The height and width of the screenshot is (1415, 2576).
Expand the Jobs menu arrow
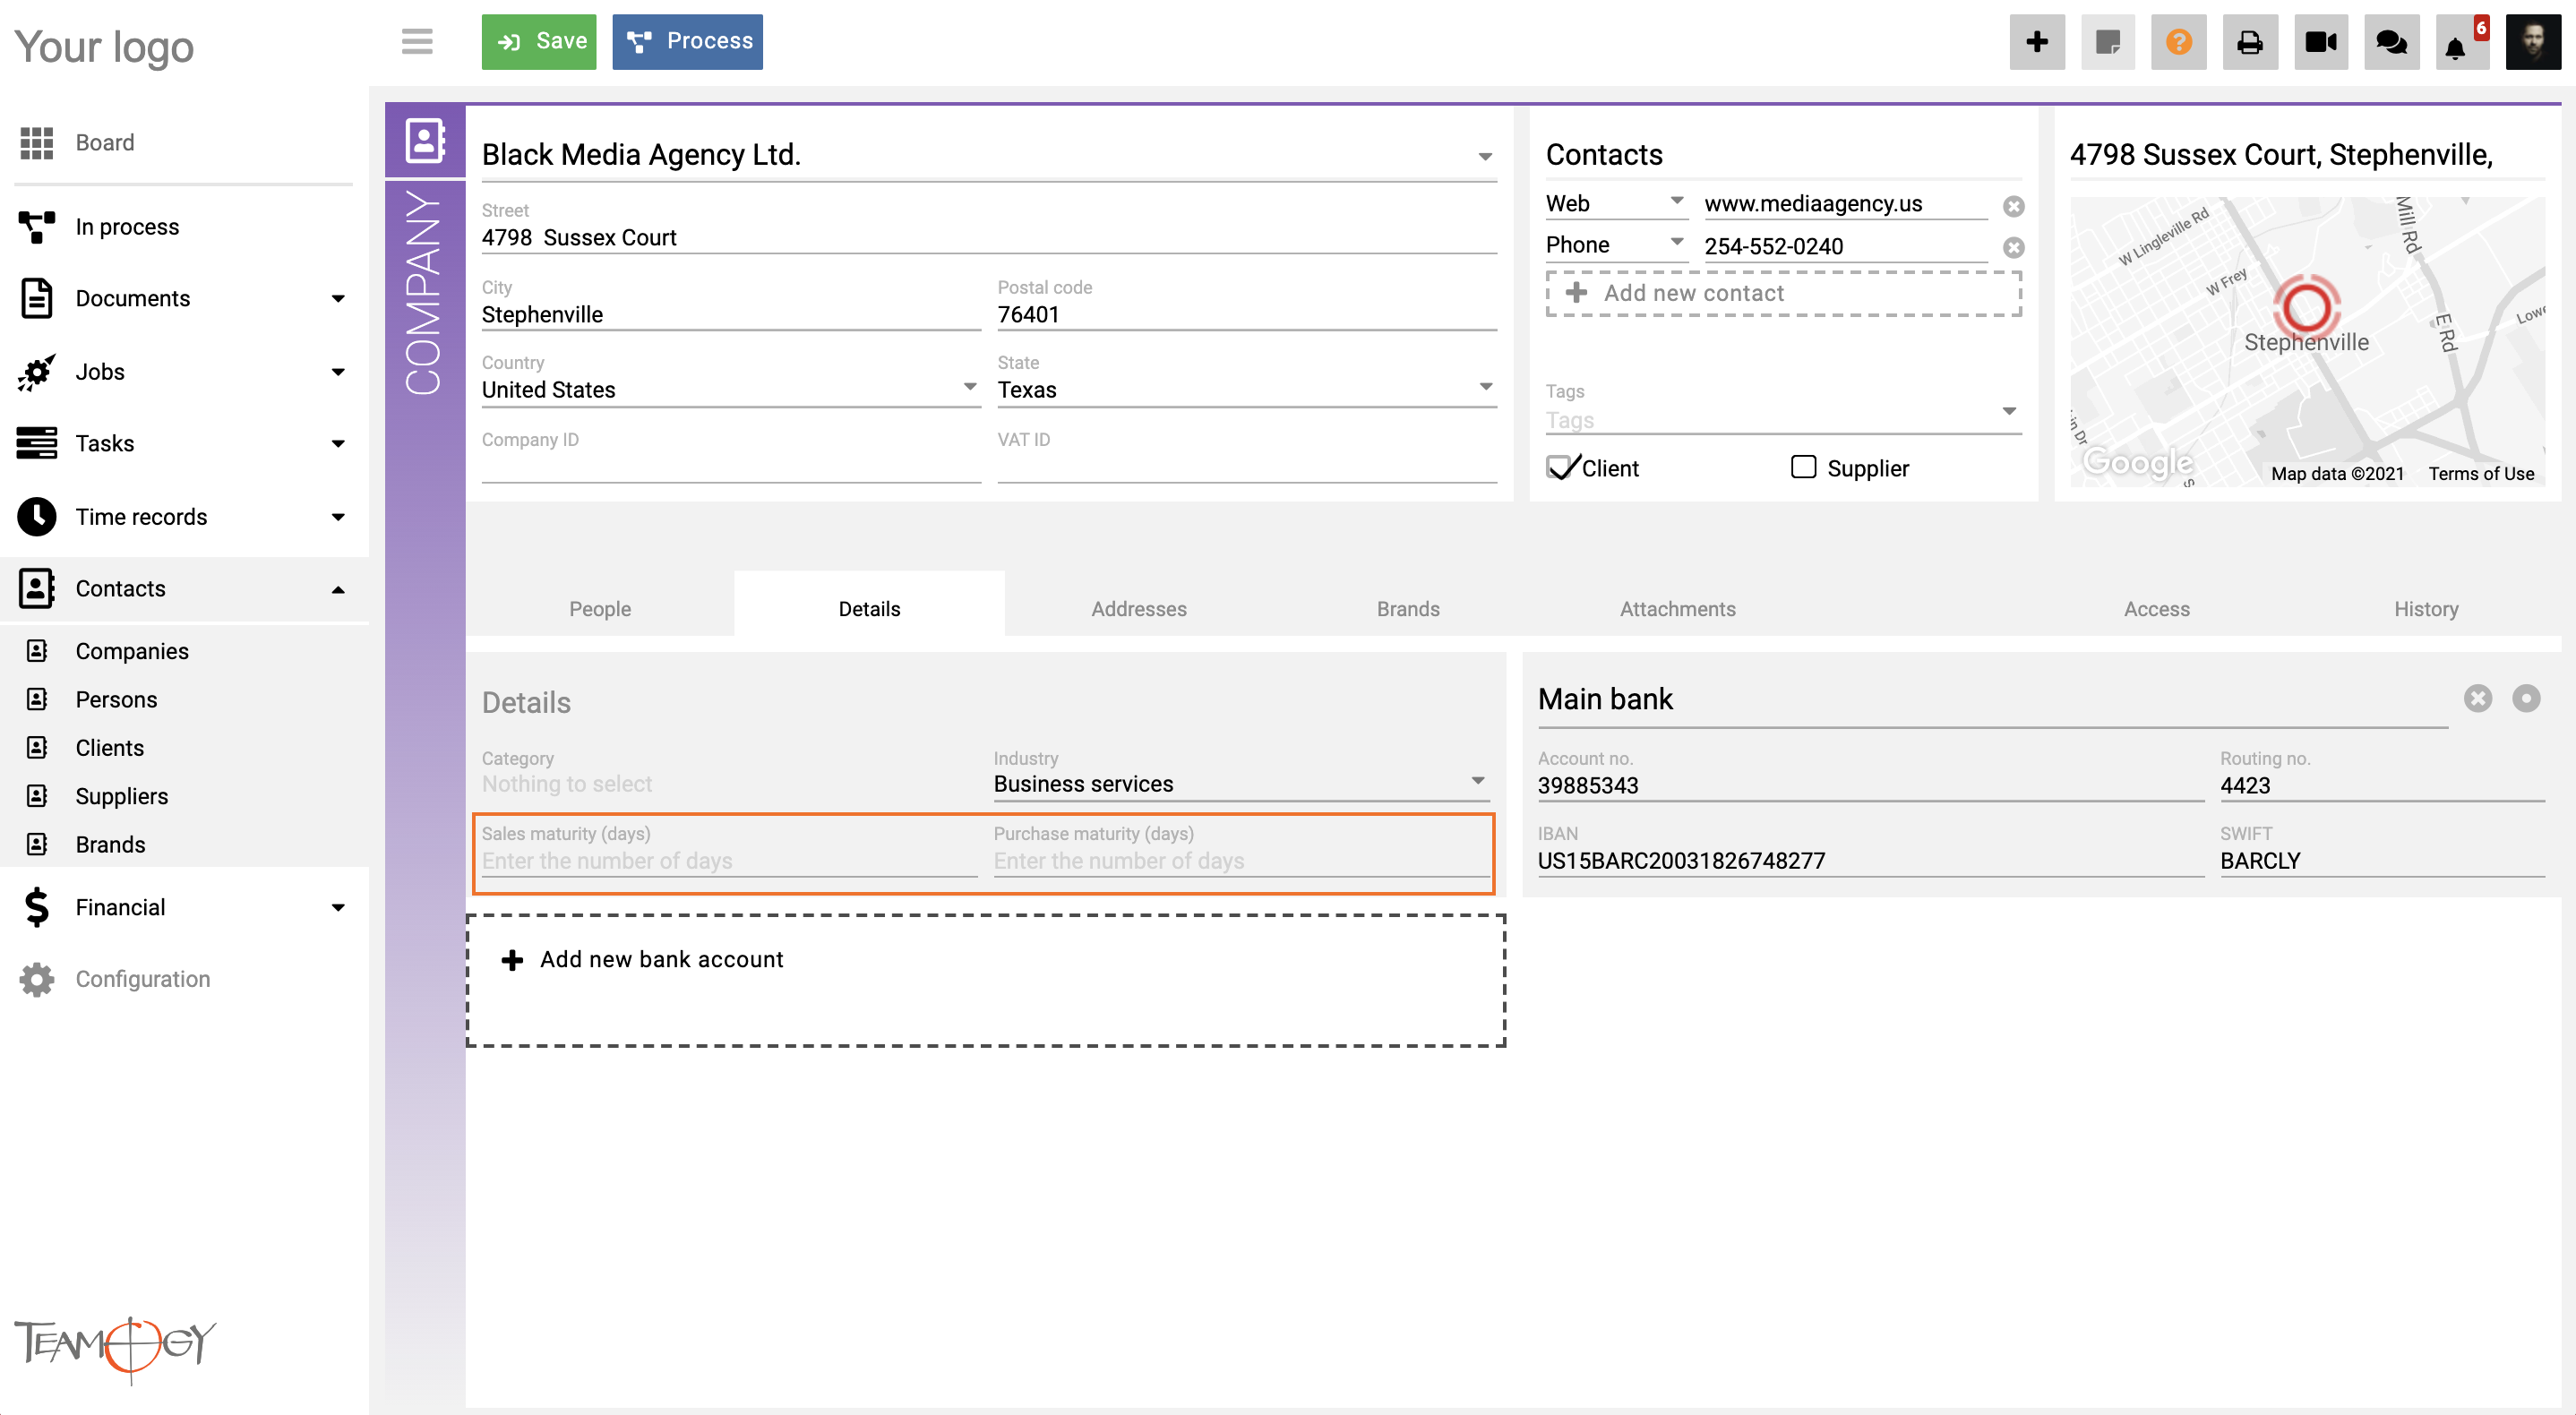tap(338, 372)
